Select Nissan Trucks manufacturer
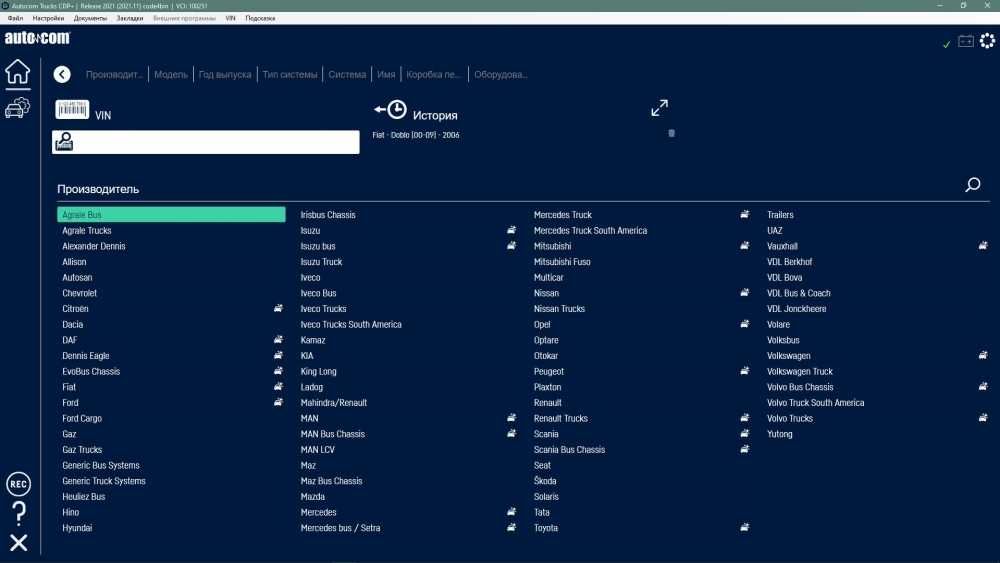This screenshot has height=563, width=1000. click(559, 309)
